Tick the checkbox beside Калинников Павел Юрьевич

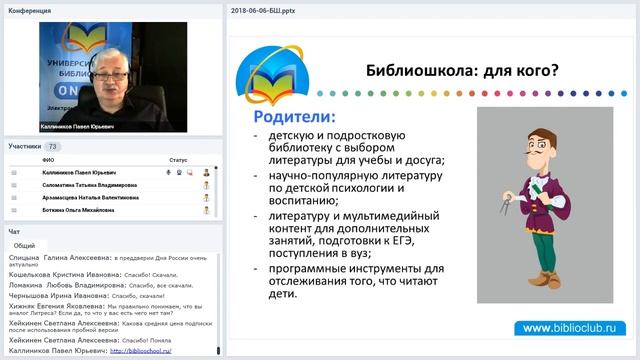pyautogui.click(x=14, y=173)
